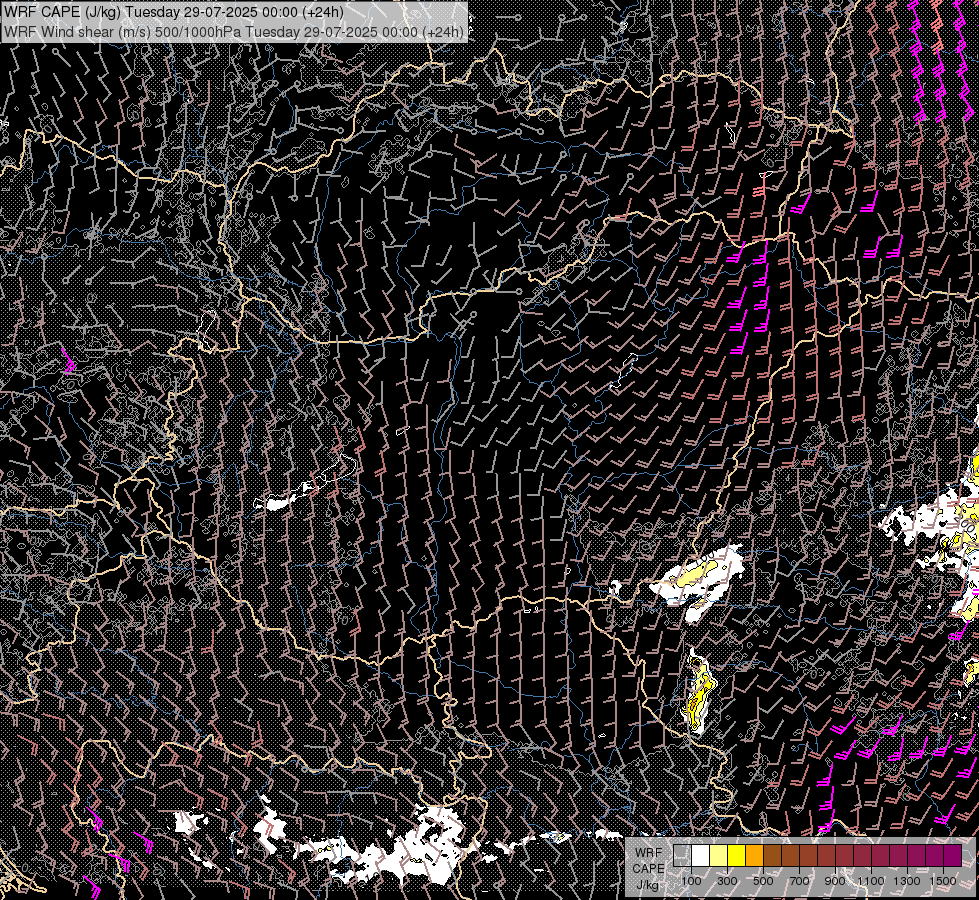This screenshot has width=979, height=900.
Task: Click the legend value 1100
Action: 870,881
